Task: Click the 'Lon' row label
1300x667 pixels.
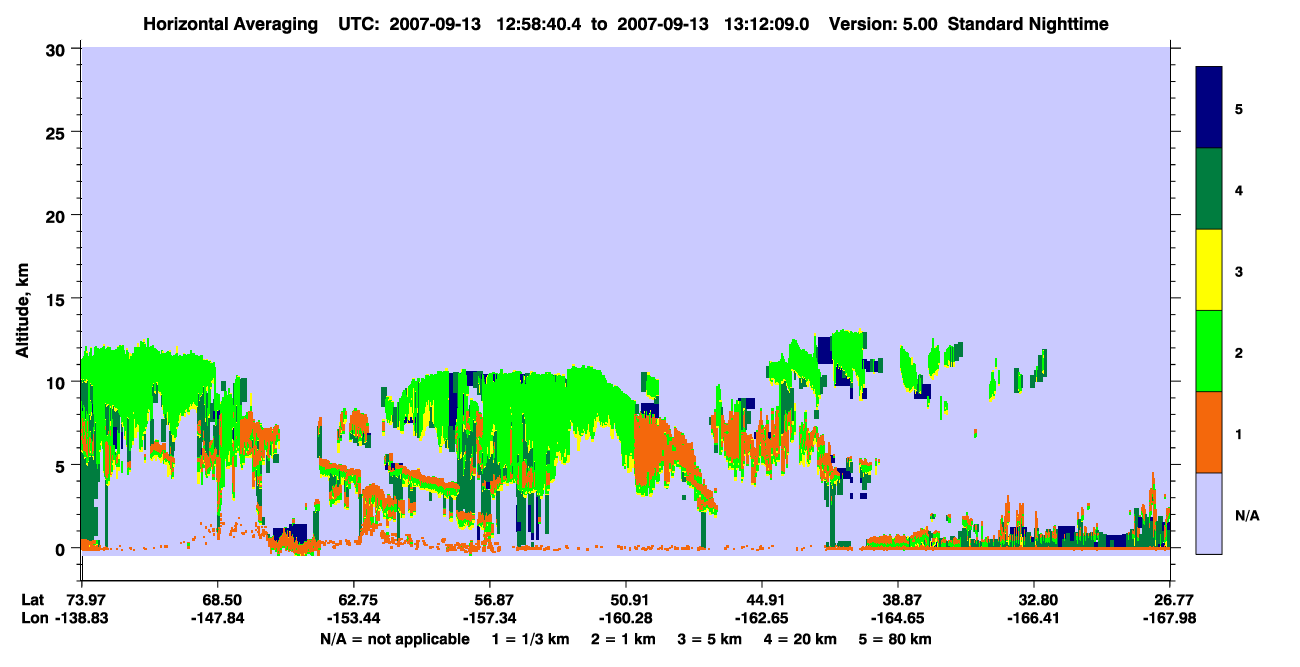Action: tap(33, 619)
